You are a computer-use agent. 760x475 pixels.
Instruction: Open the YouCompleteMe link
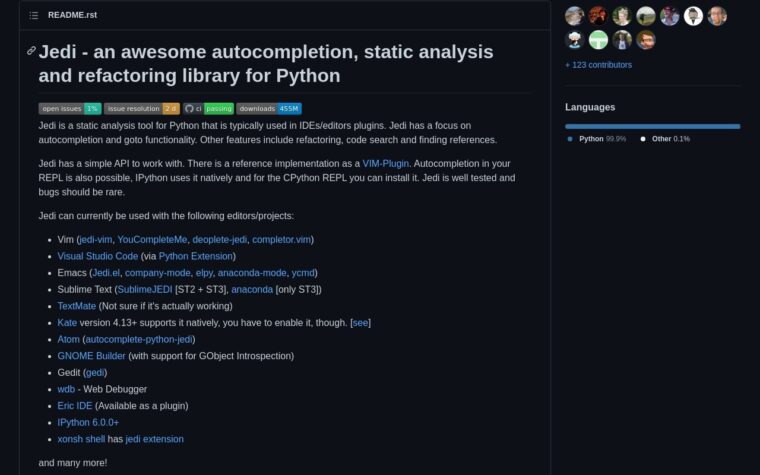pyautogui.click(x=152, y=240)
